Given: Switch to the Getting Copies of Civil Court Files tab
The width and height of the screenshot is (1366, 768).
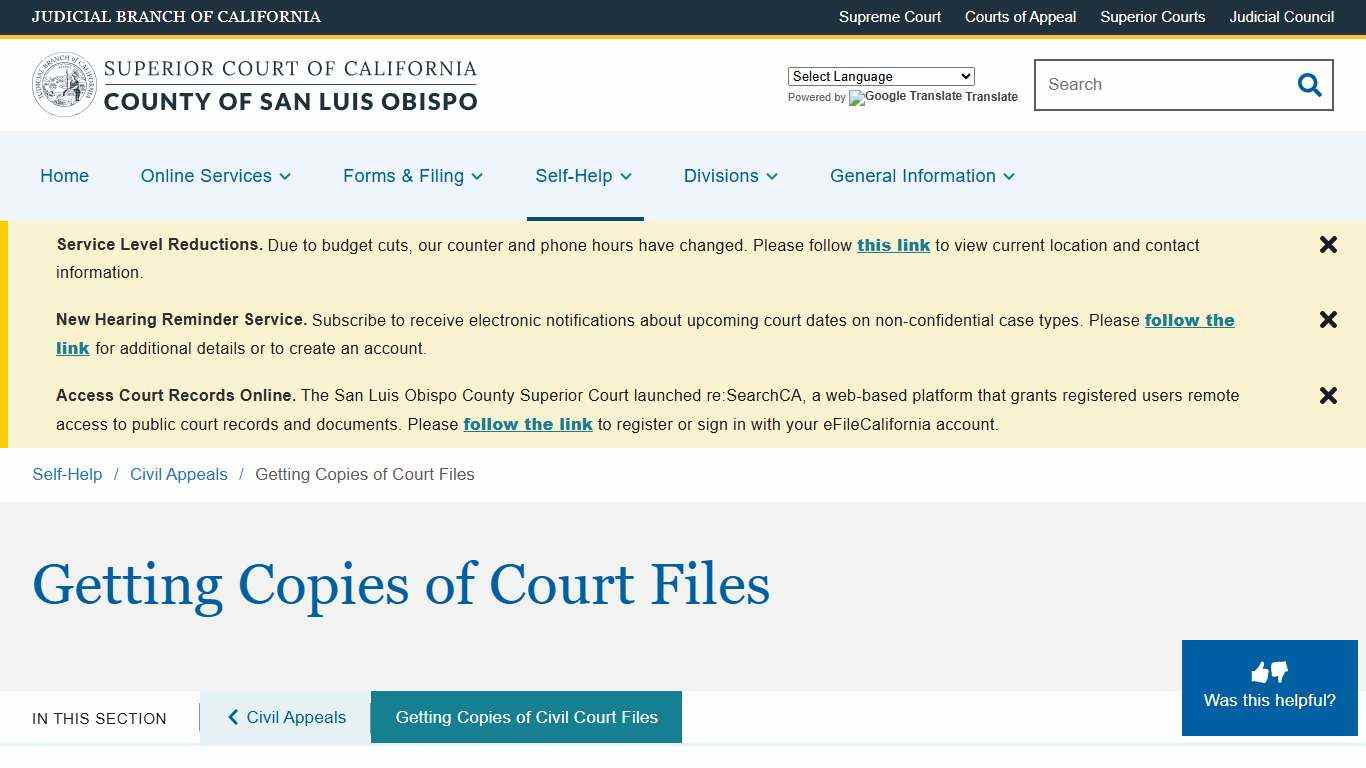Looking at the screenshot, I should (525, 717).
